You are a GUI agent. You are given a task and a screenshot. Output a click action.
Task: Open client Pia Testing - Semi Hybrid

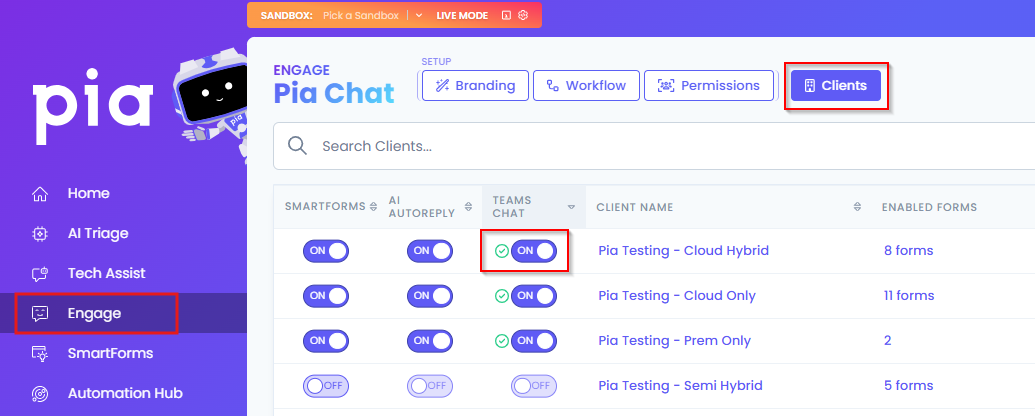click(680, 386)
